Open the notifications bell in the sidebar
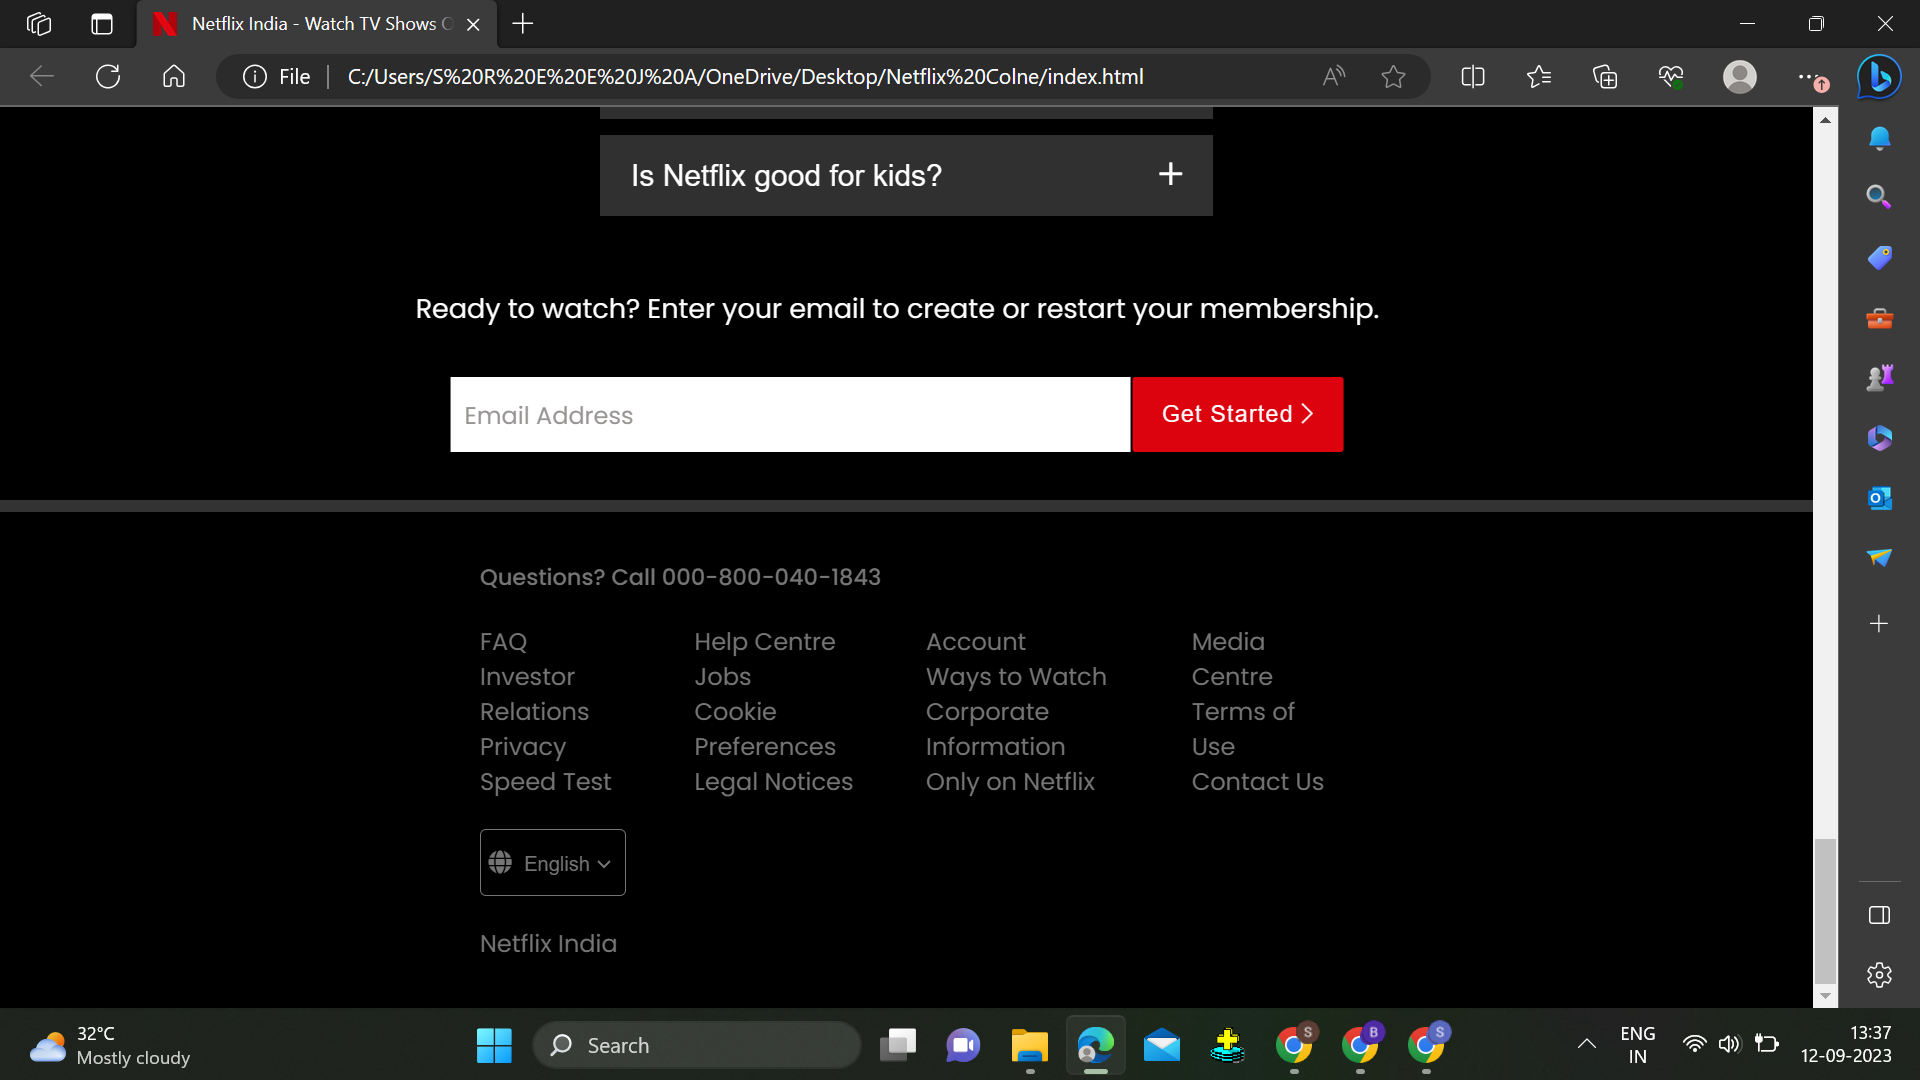This screenshot has width=1920, height=1080. click(x=1879, y=138)
